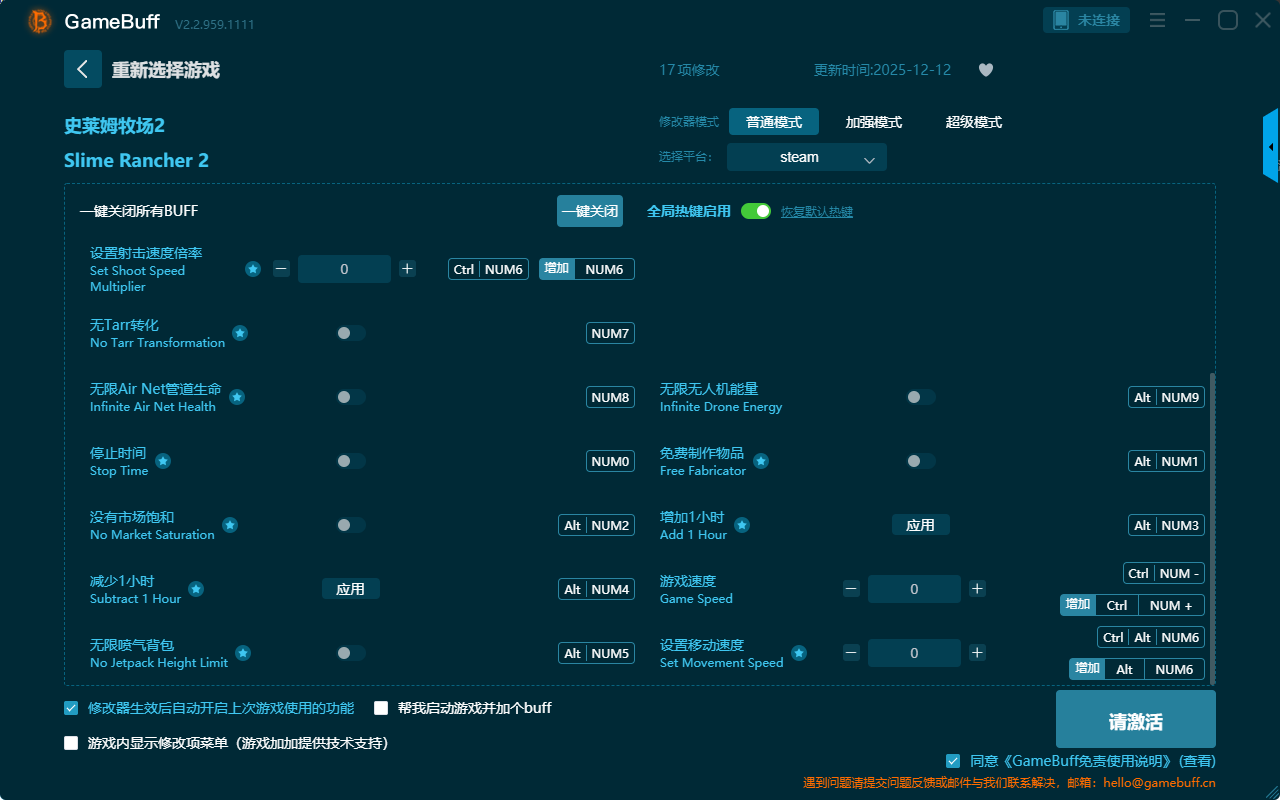Screen dimensions: 1280x800
Task: Click the heart favorite icon
Action: pos(985,70)
